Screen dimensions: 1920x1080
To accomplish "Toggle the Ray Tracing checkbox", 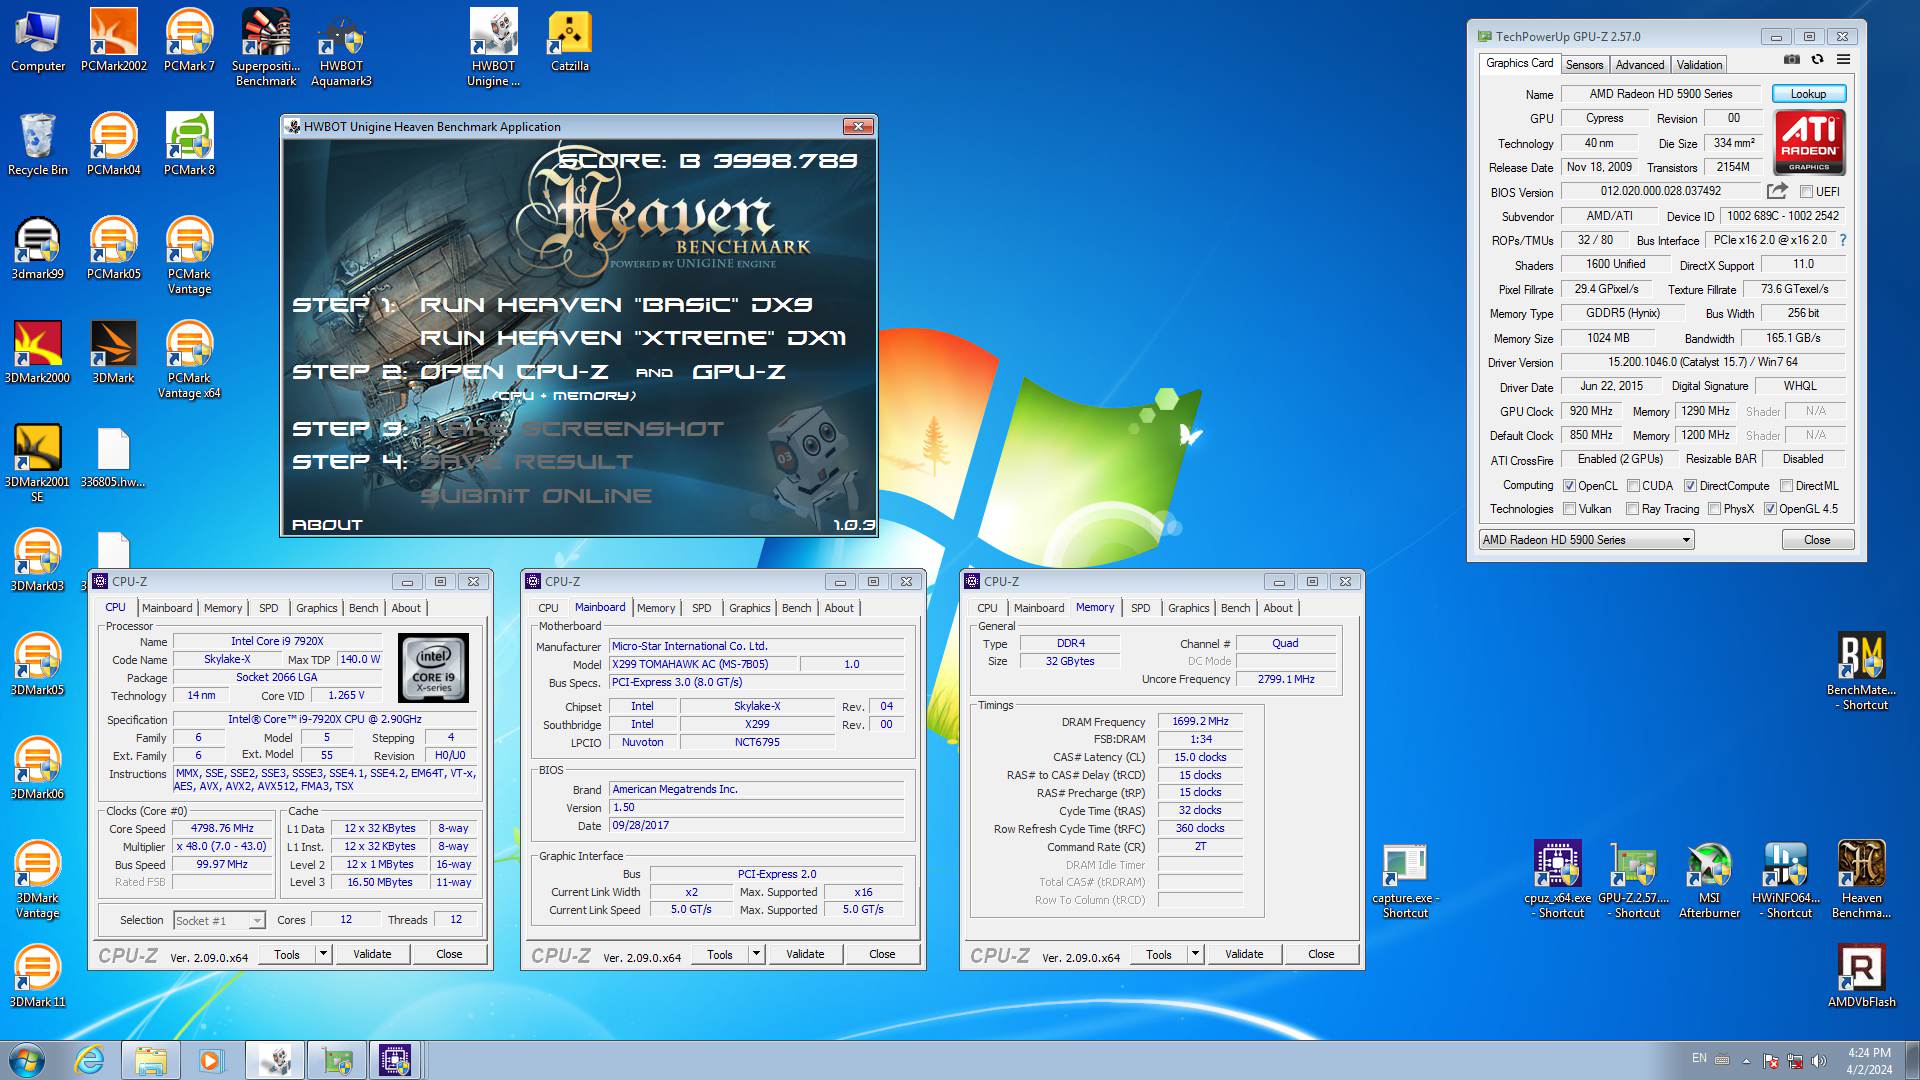I will [1633, 509].
